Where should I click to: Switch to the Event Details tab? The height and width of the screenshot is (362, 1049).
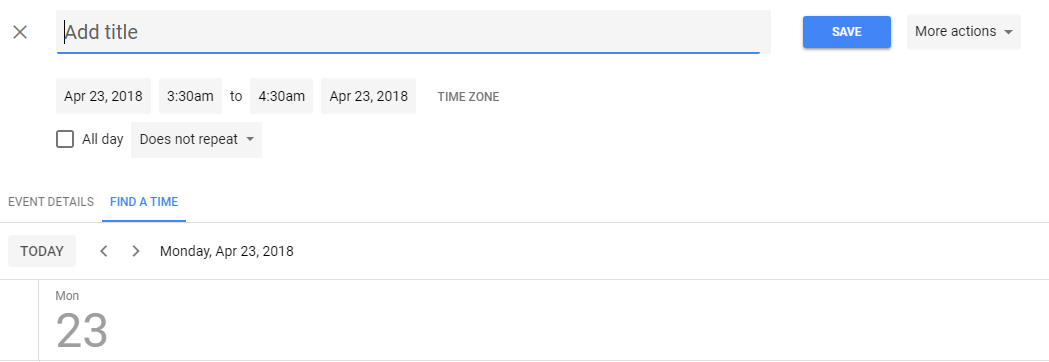(51, 201)
